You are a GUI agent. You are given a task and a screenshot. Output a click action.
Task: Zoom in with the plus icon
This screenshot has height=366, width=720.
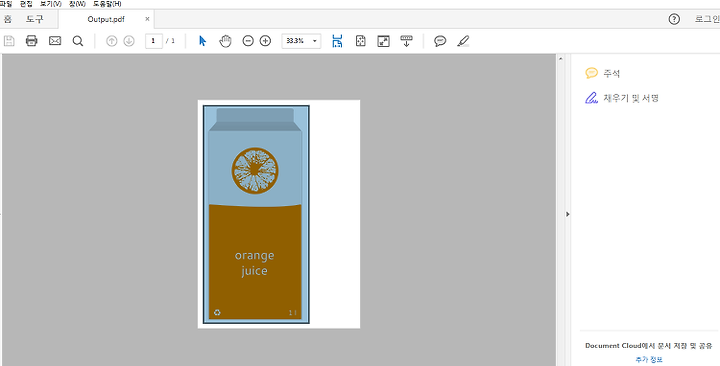coord(265,41)
